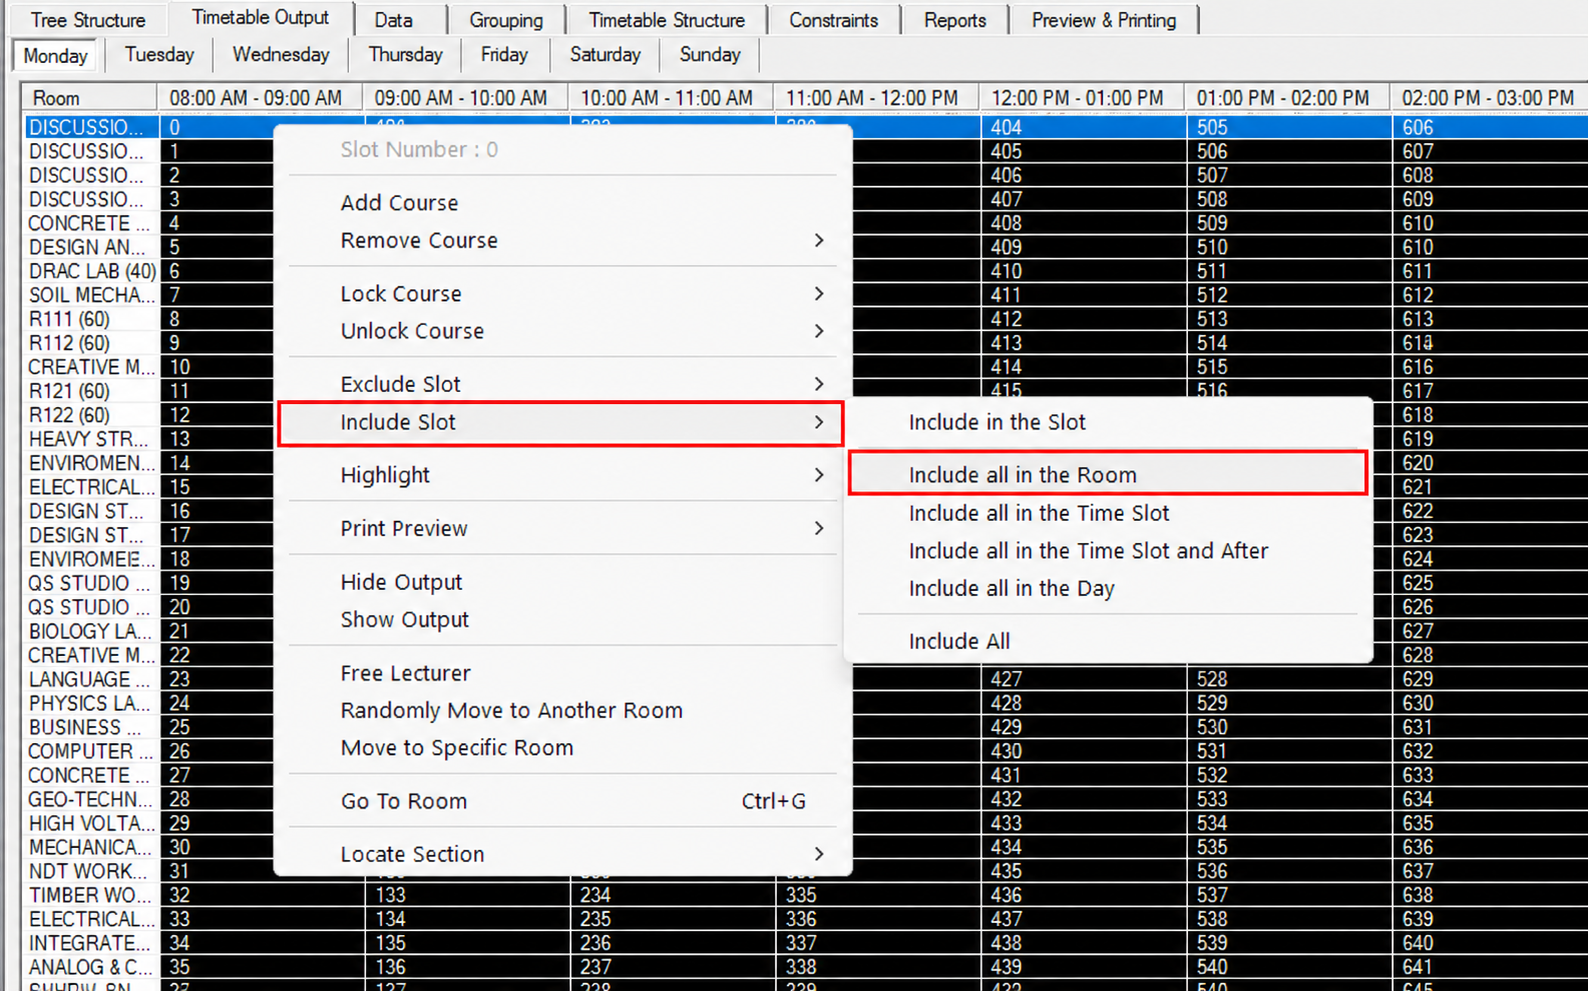This screenshot has width=1588, height=991.
Task: Expand the Locate Section submenu arrow
Action: click(x=819, y=854)
